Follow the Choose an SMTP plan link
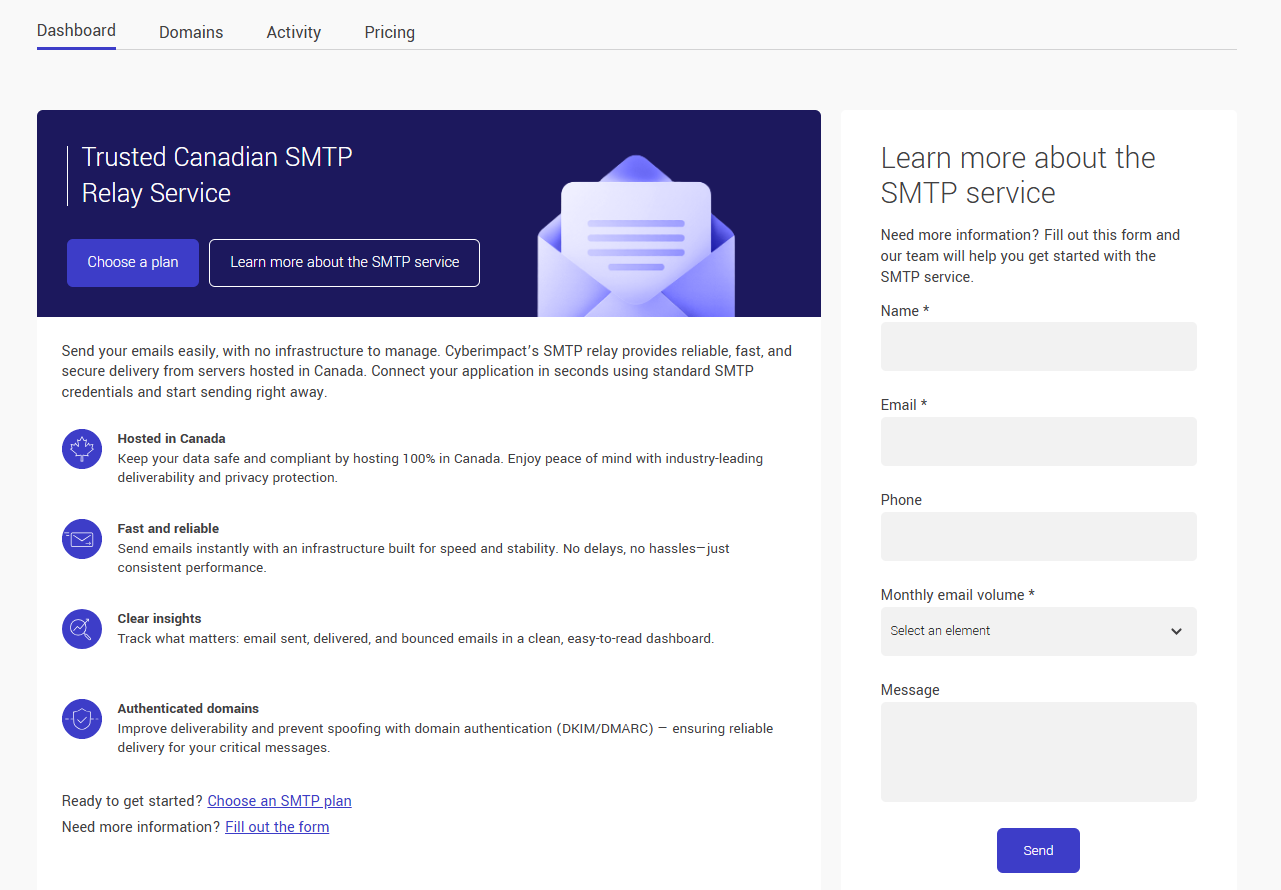 [x=279, y=801]
